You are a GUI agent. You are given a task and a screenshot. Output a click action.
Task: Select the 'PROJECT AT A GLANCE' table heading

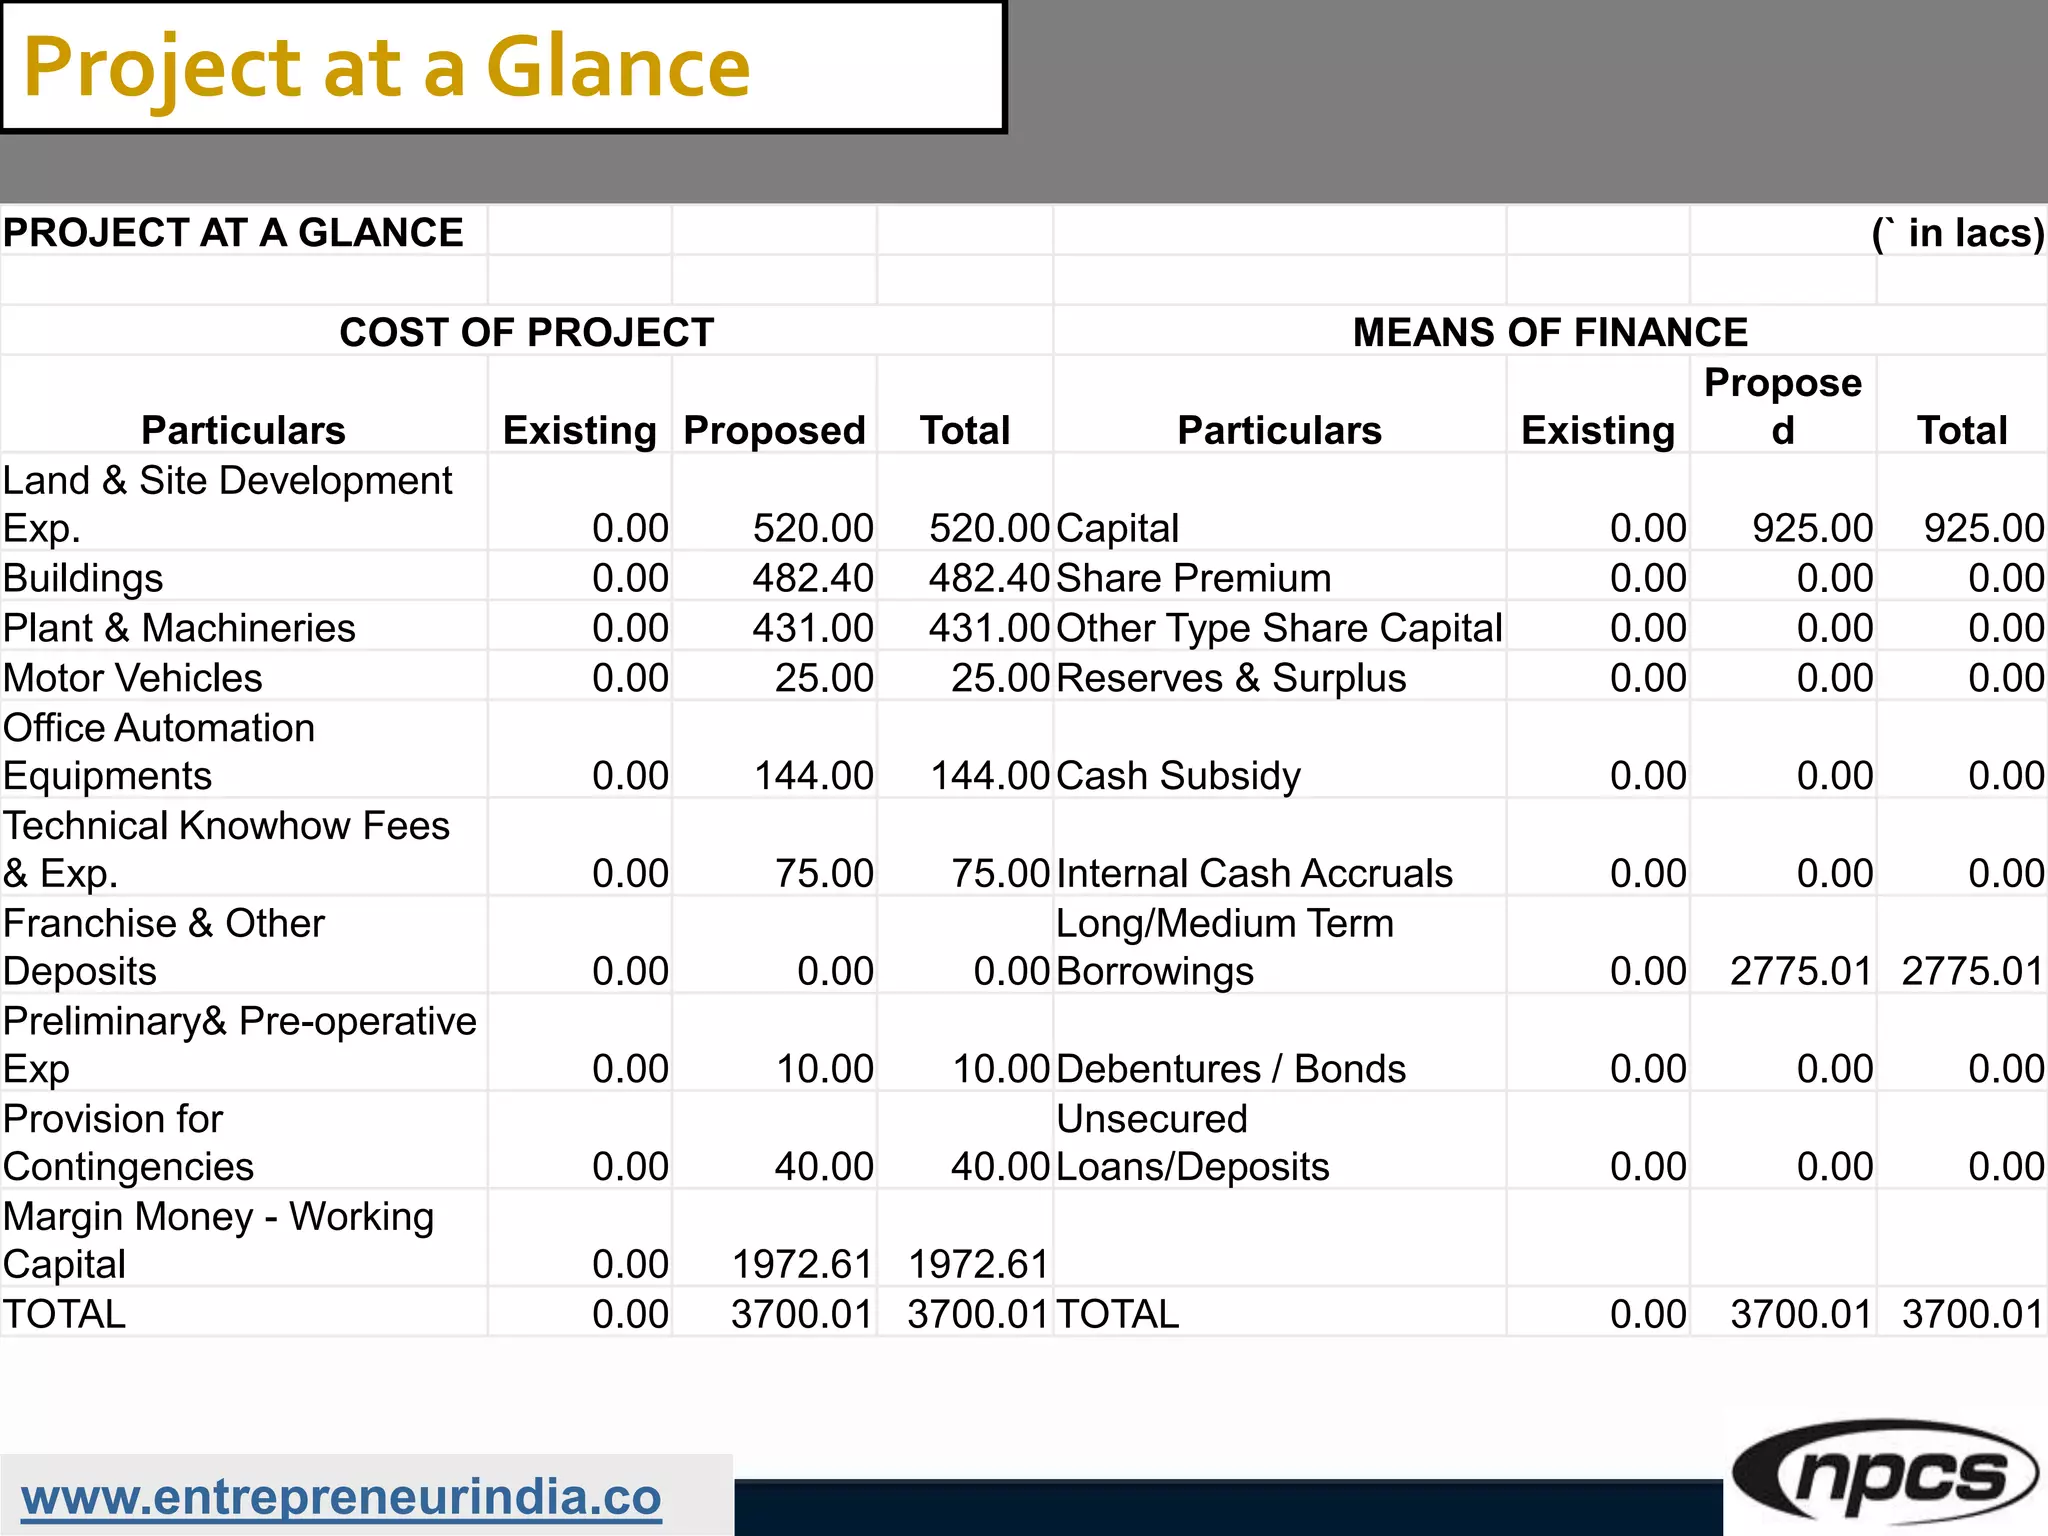233,232
